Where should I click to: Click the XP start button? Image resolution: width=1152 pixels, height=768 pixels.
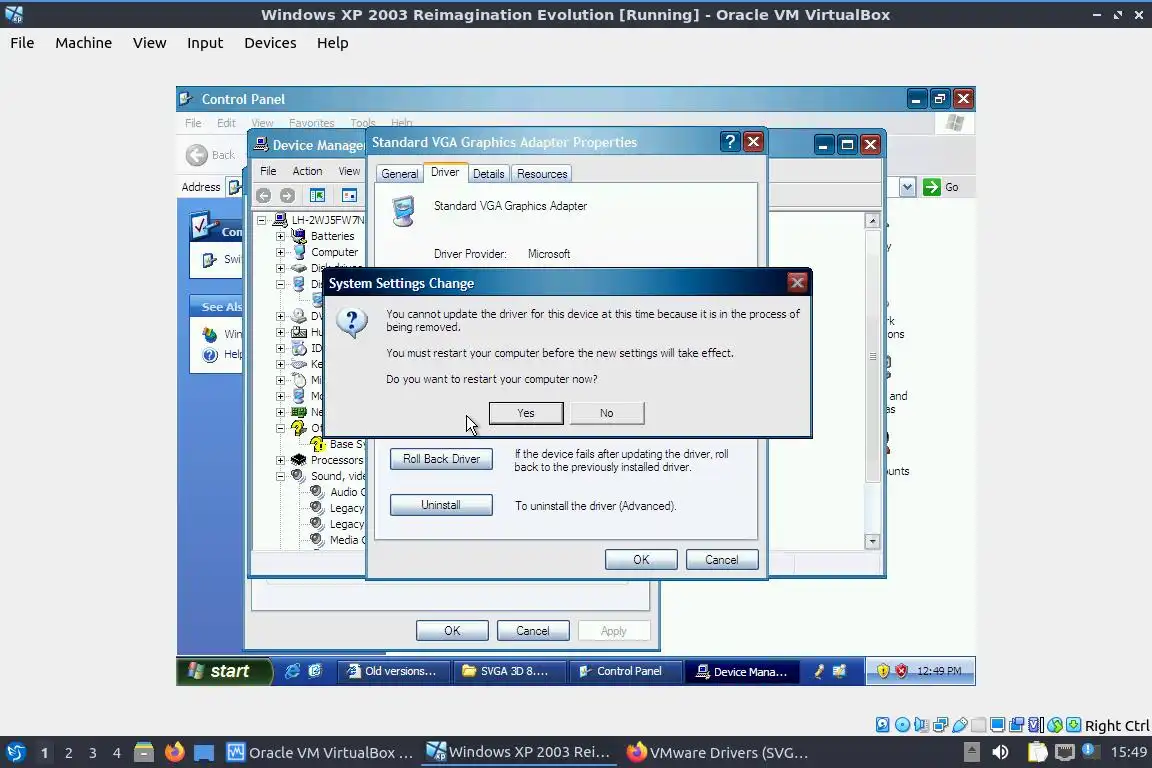tap(224, 671)
